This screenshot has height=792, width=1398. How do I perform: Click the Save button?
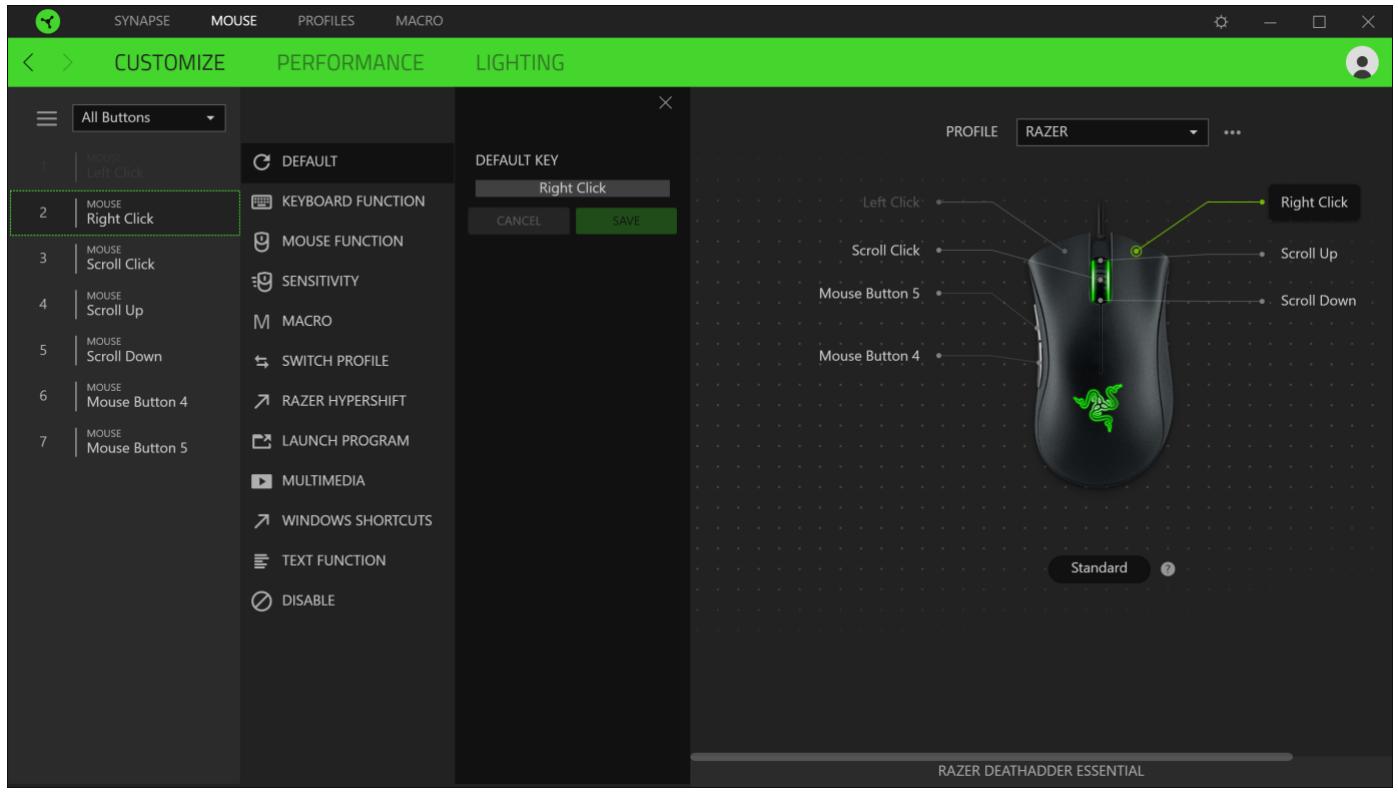(x=626, y=221)
